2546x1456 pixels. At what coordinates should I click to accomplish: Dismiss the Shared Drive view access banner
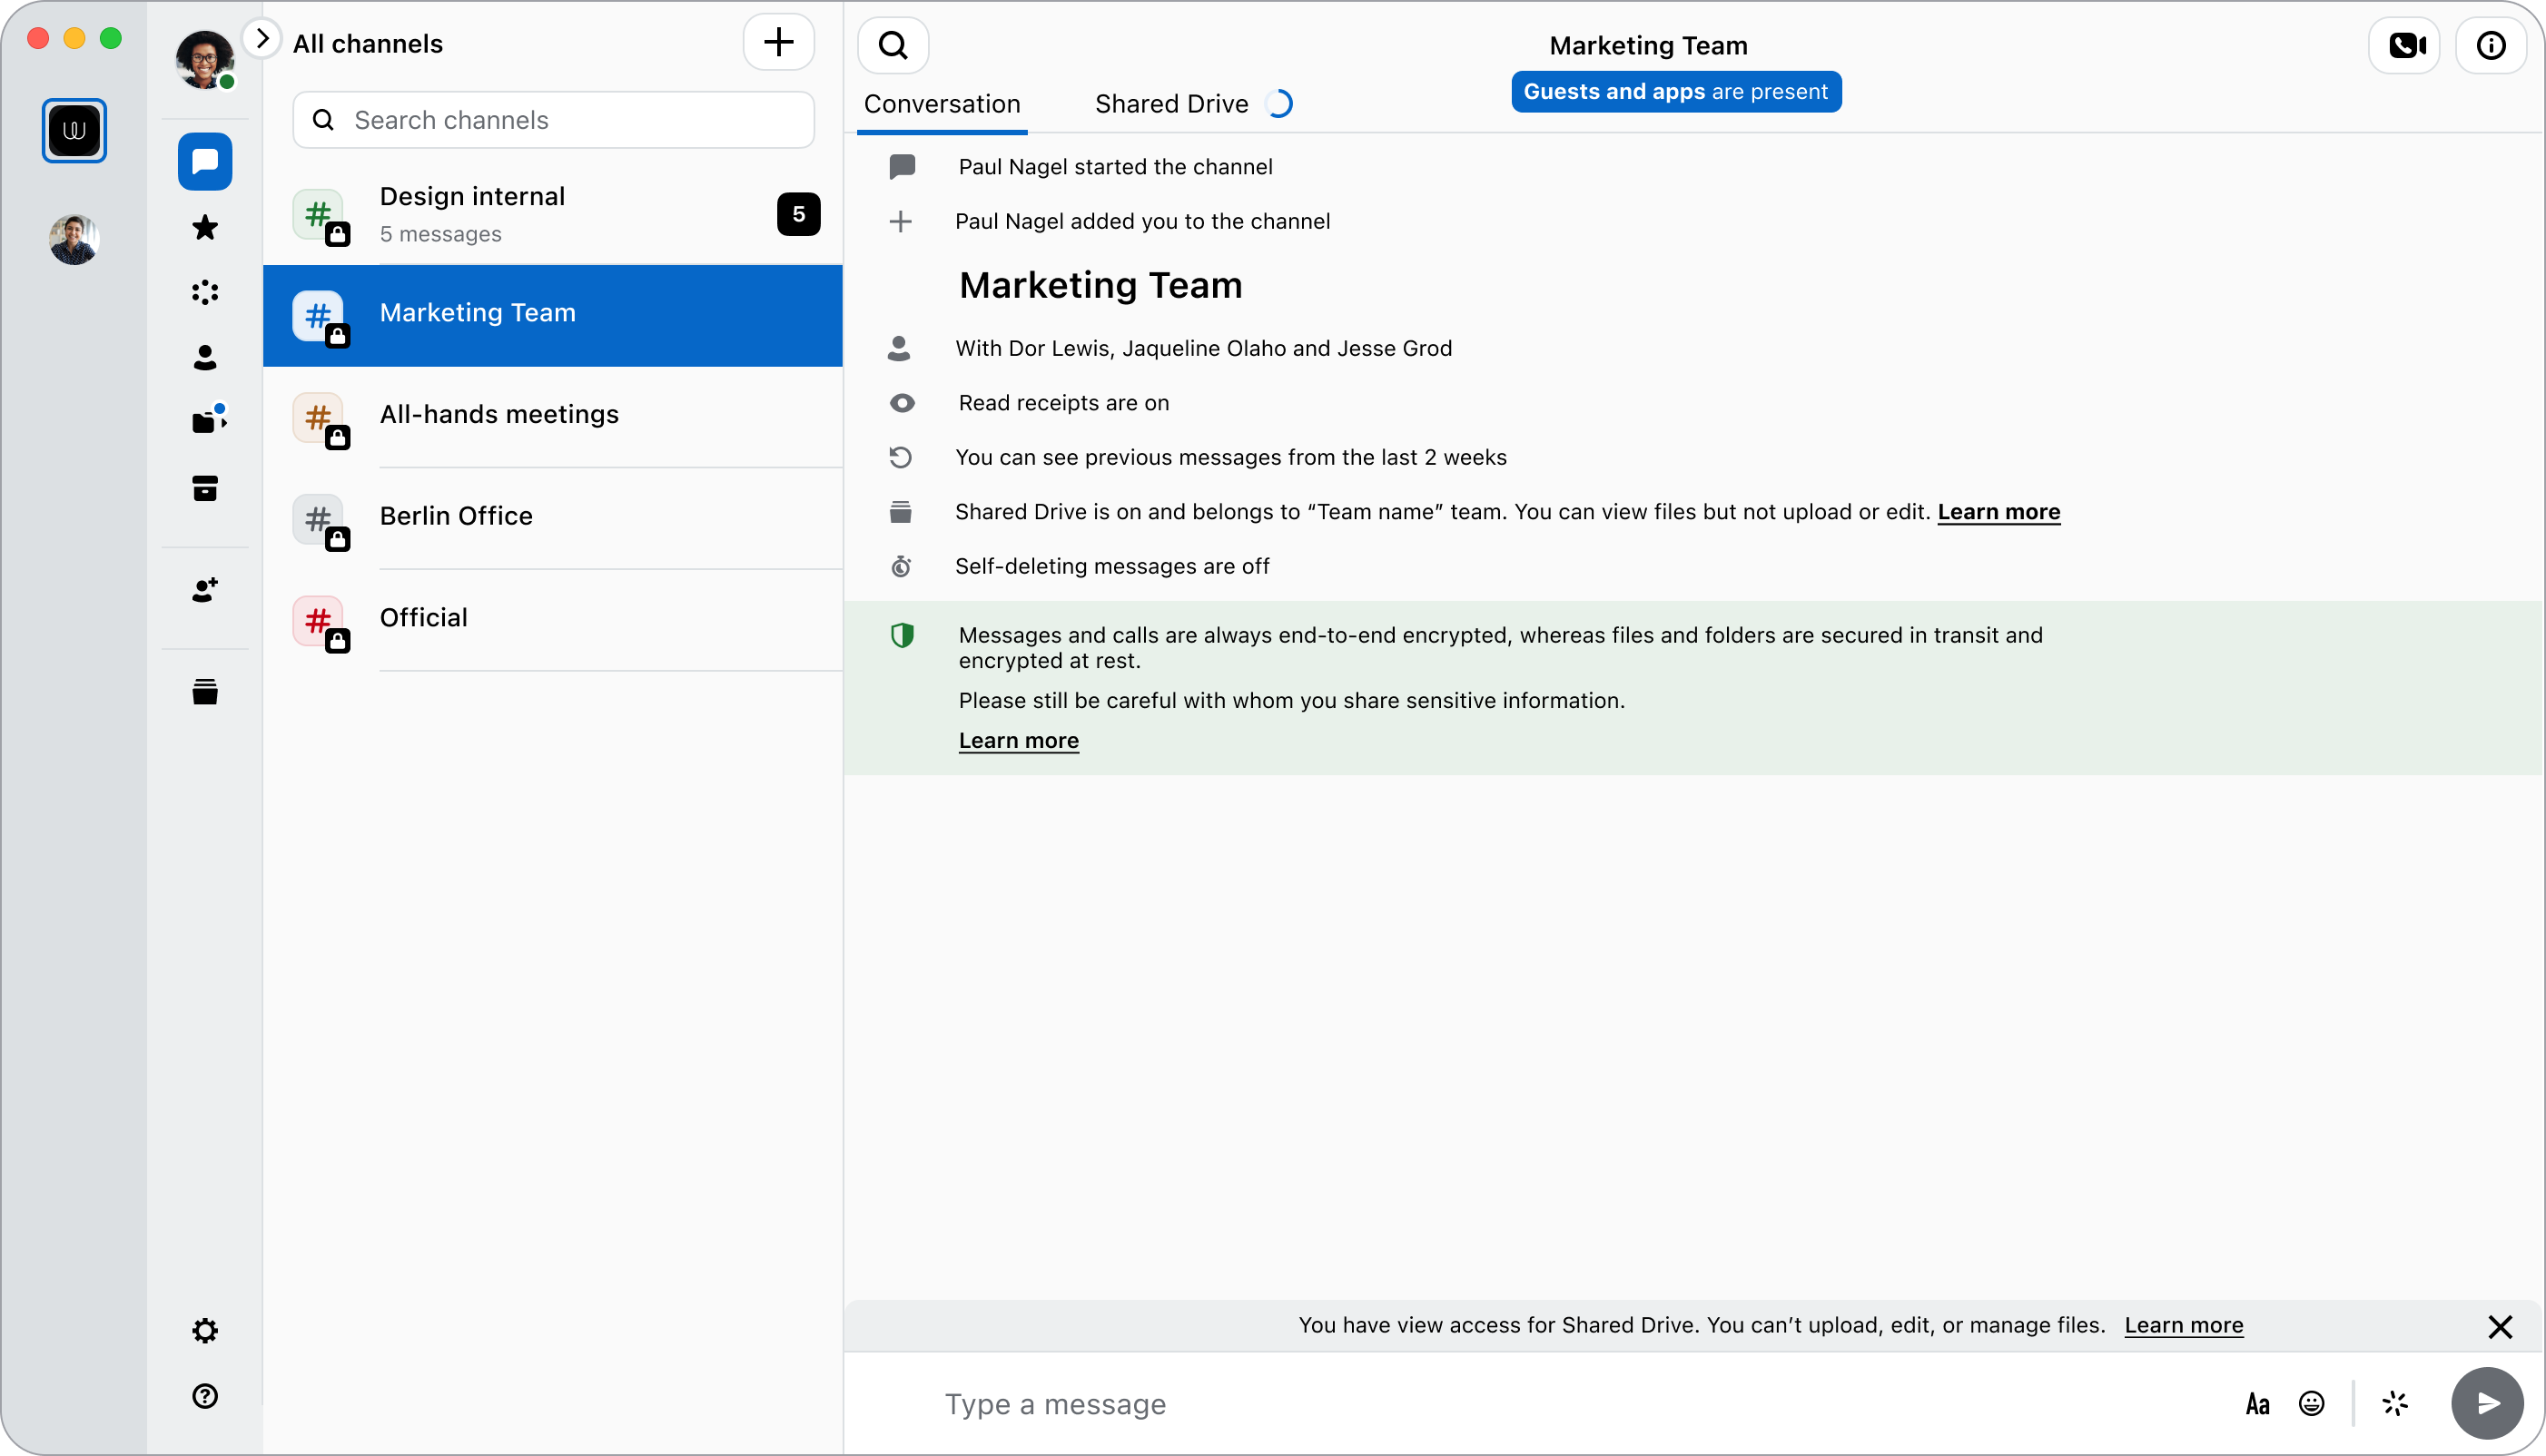2500,1327
